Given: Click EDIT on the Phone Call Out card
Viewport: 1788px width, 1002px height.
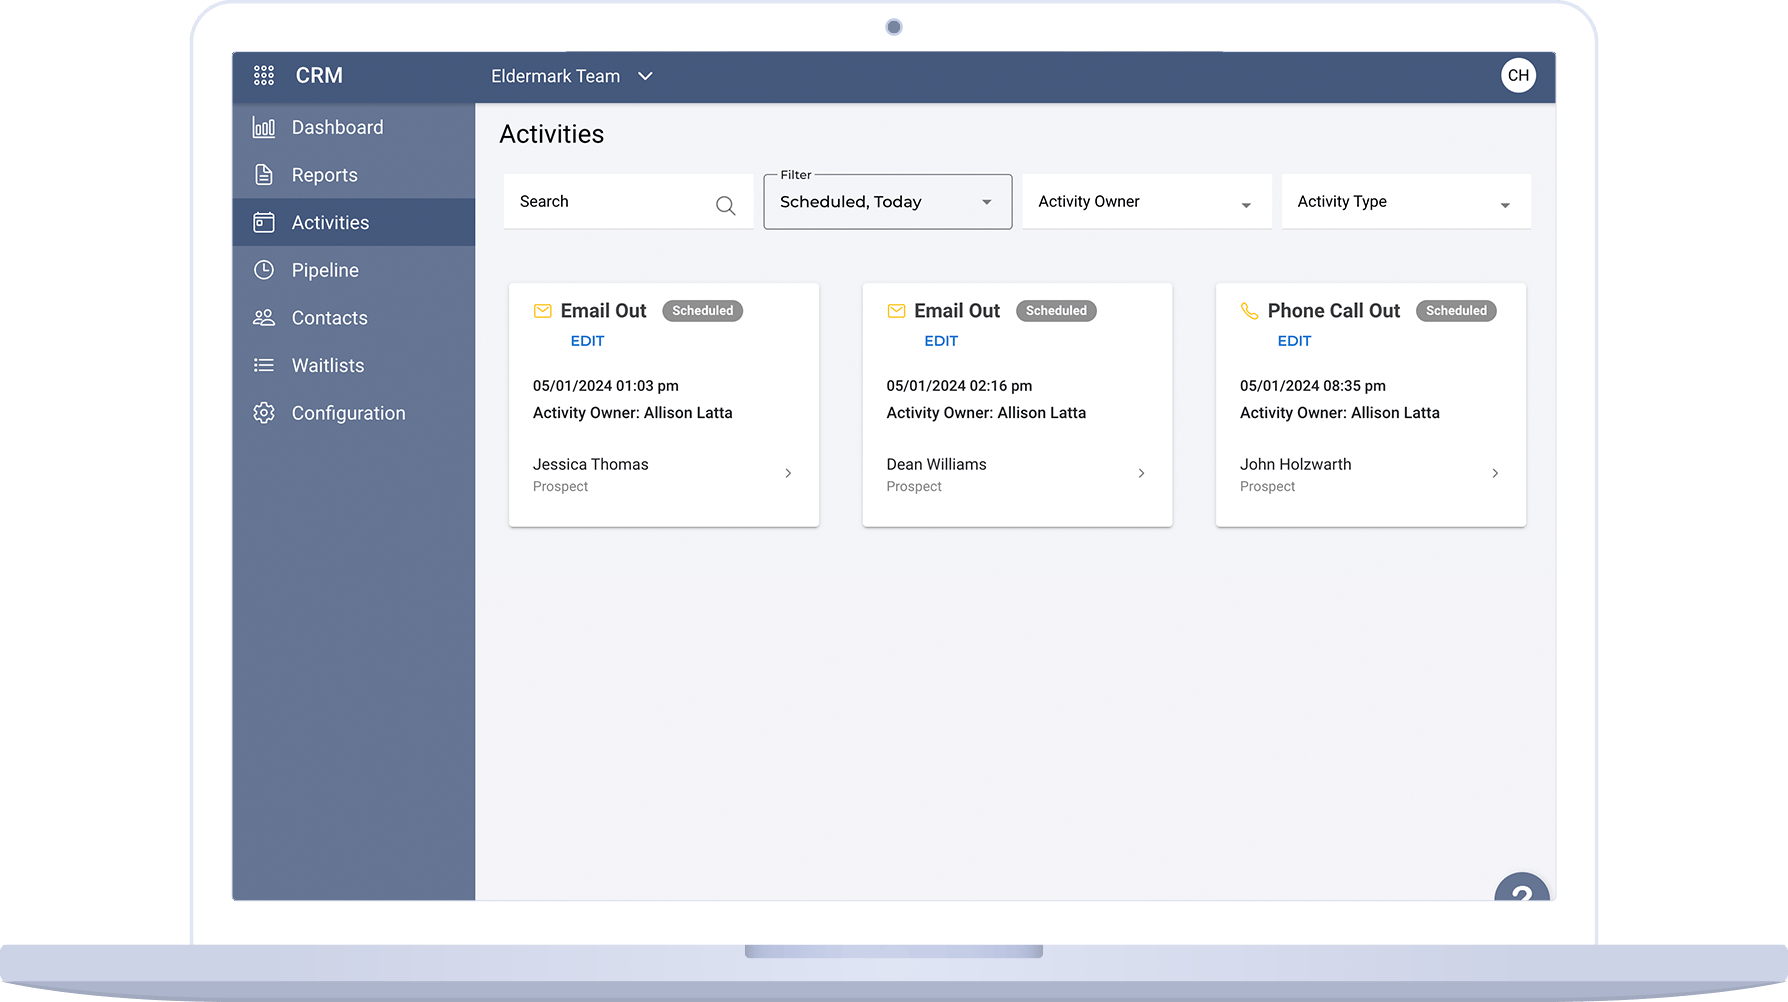Looking at the screenshot, I should [x=1295, y=341].
